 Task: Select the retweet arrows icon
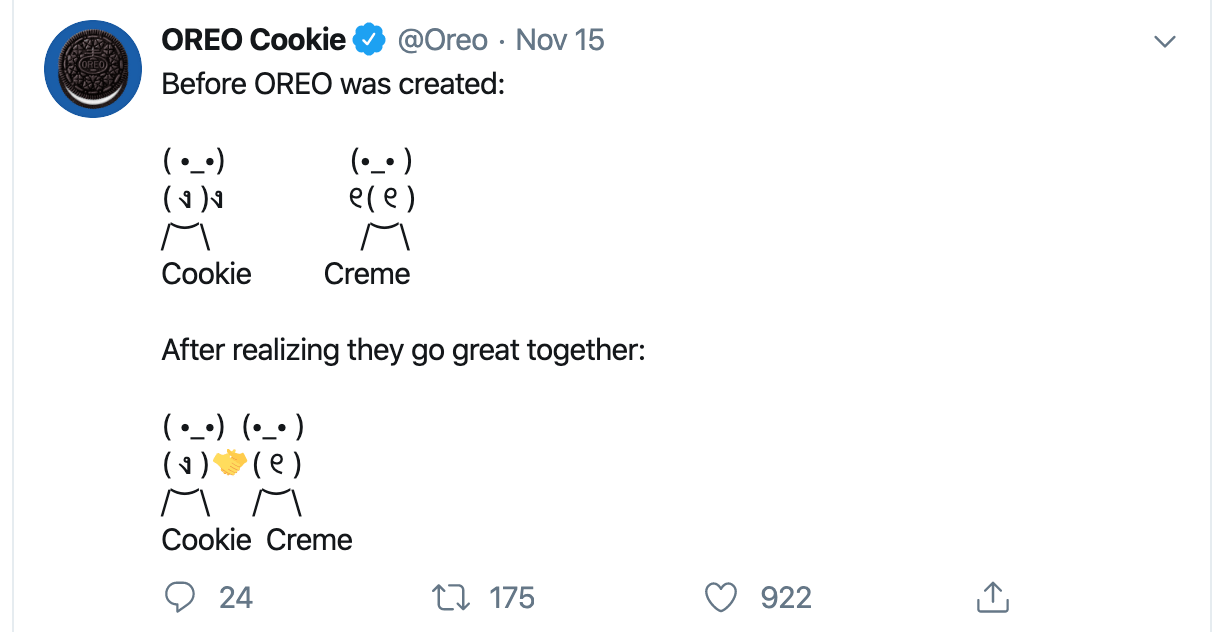[x=451, y=597]
